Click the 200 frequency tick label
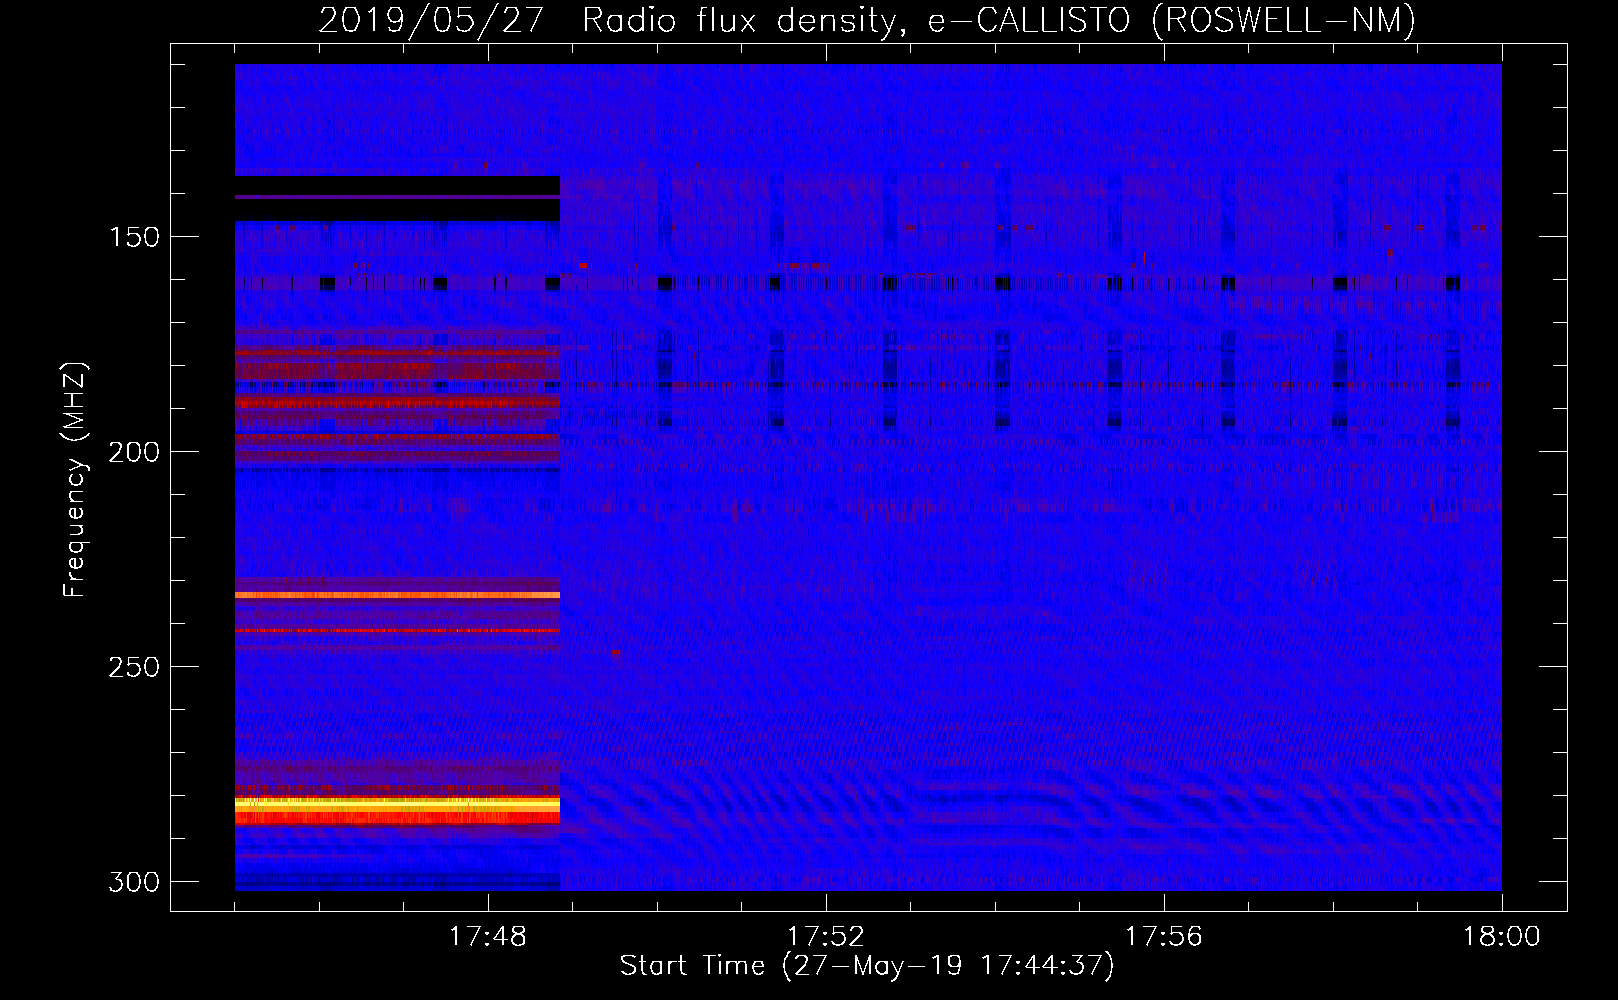The height and width of the screenshot is (1000, 1618). click(x=134, y=452)
